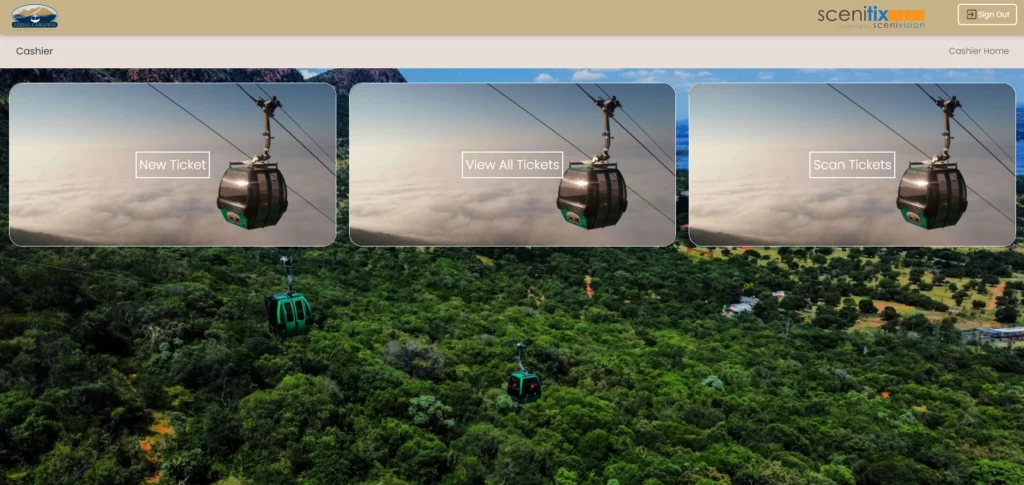
Task: Open the New Ticket label button
Action: click(172, 165)
